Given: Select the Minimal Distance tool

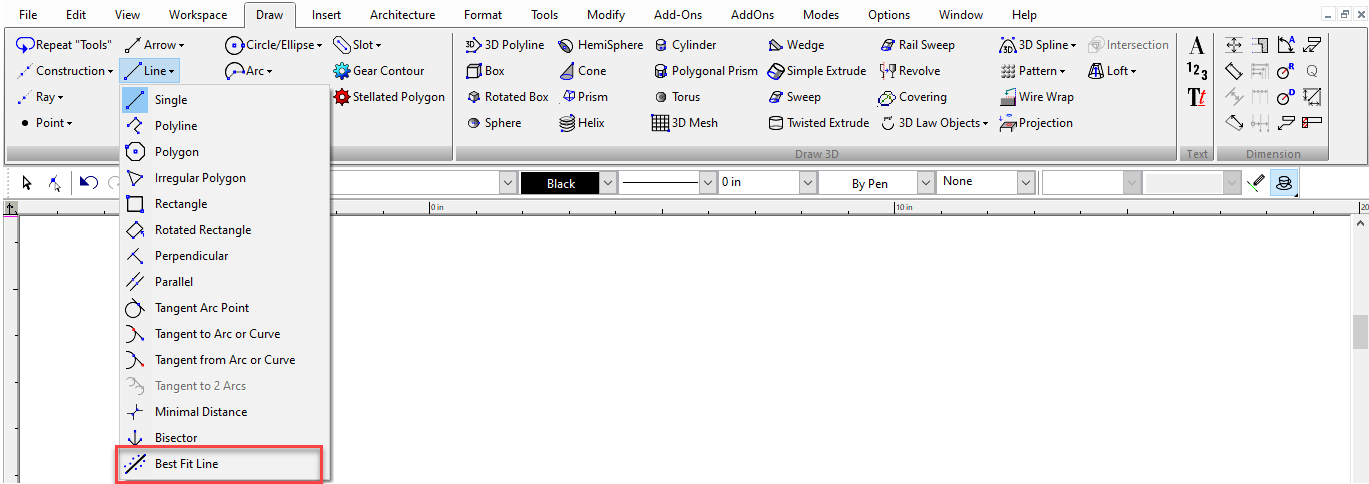Looking at the screenshot, I should point(224,412).
